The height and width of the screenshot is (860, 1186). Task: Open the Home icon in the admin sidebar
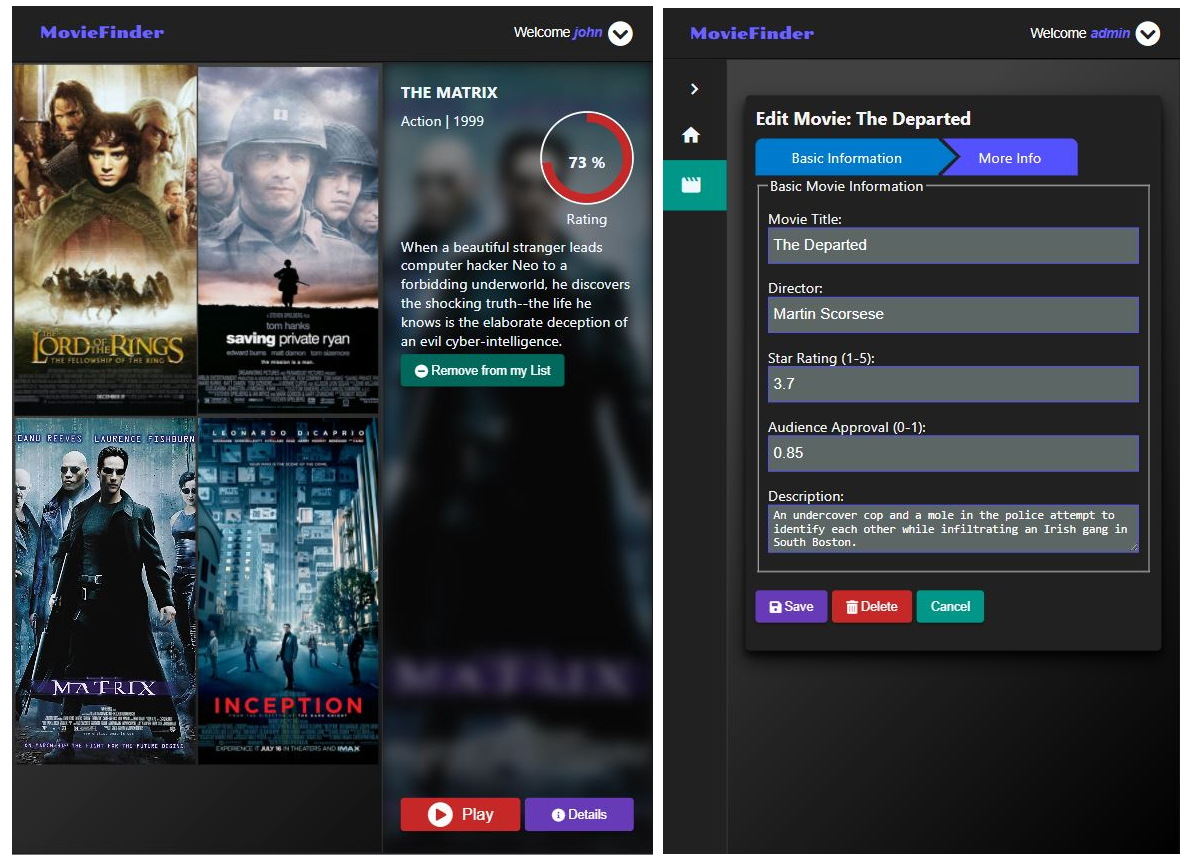click(694, 135)
